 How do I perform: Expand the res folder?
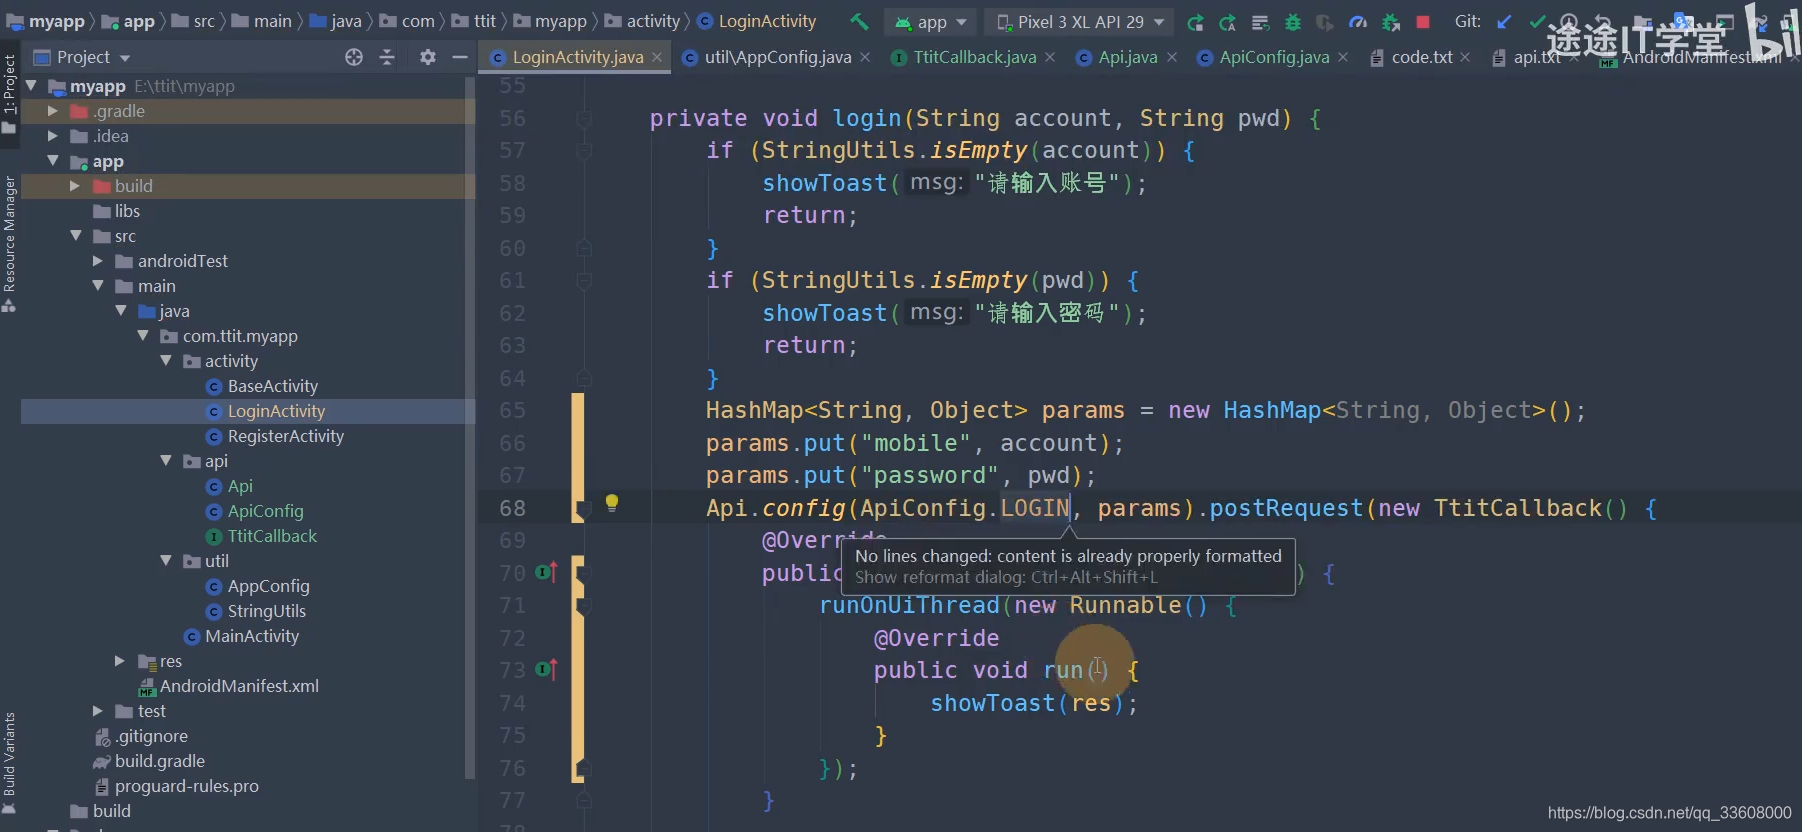[120, 661]
